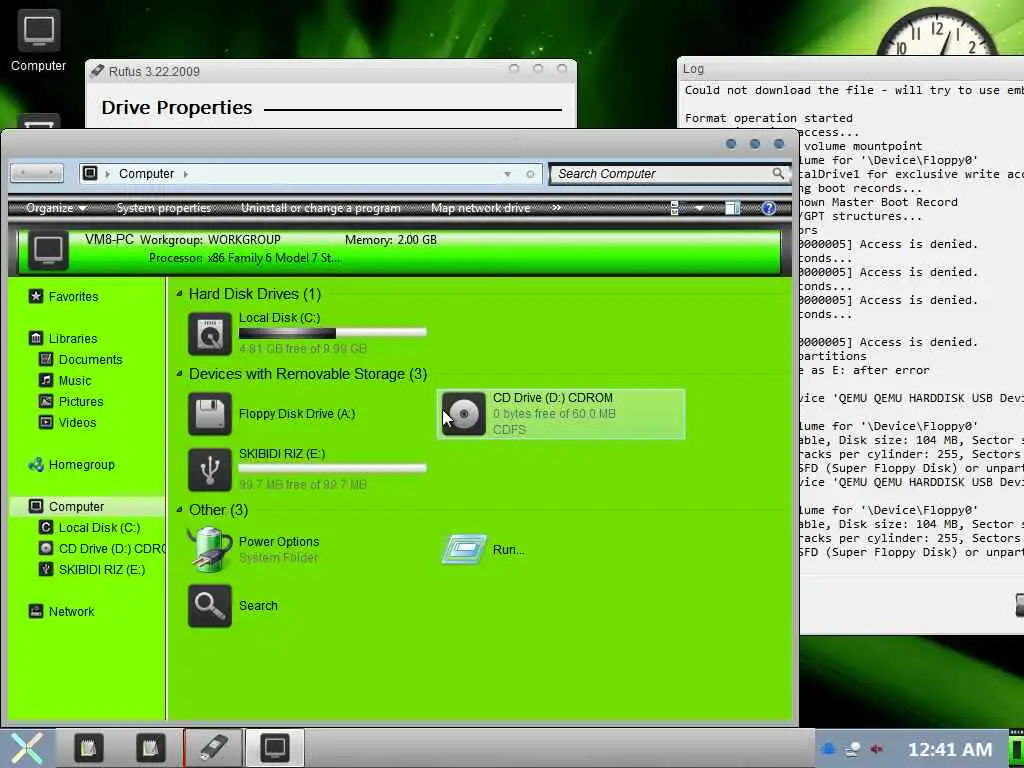Click the Network icon in the sidebar
1024x768 pixels.
click(x=36, y=611)
